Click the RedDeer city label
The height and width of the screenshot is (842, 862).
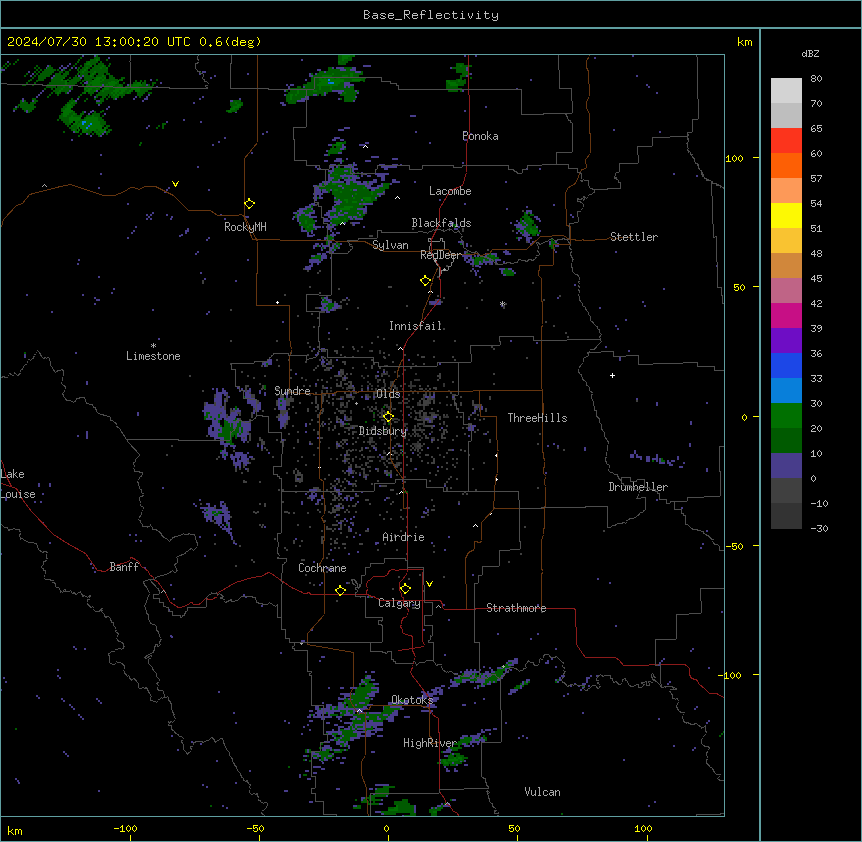click(x=440, y=255)
